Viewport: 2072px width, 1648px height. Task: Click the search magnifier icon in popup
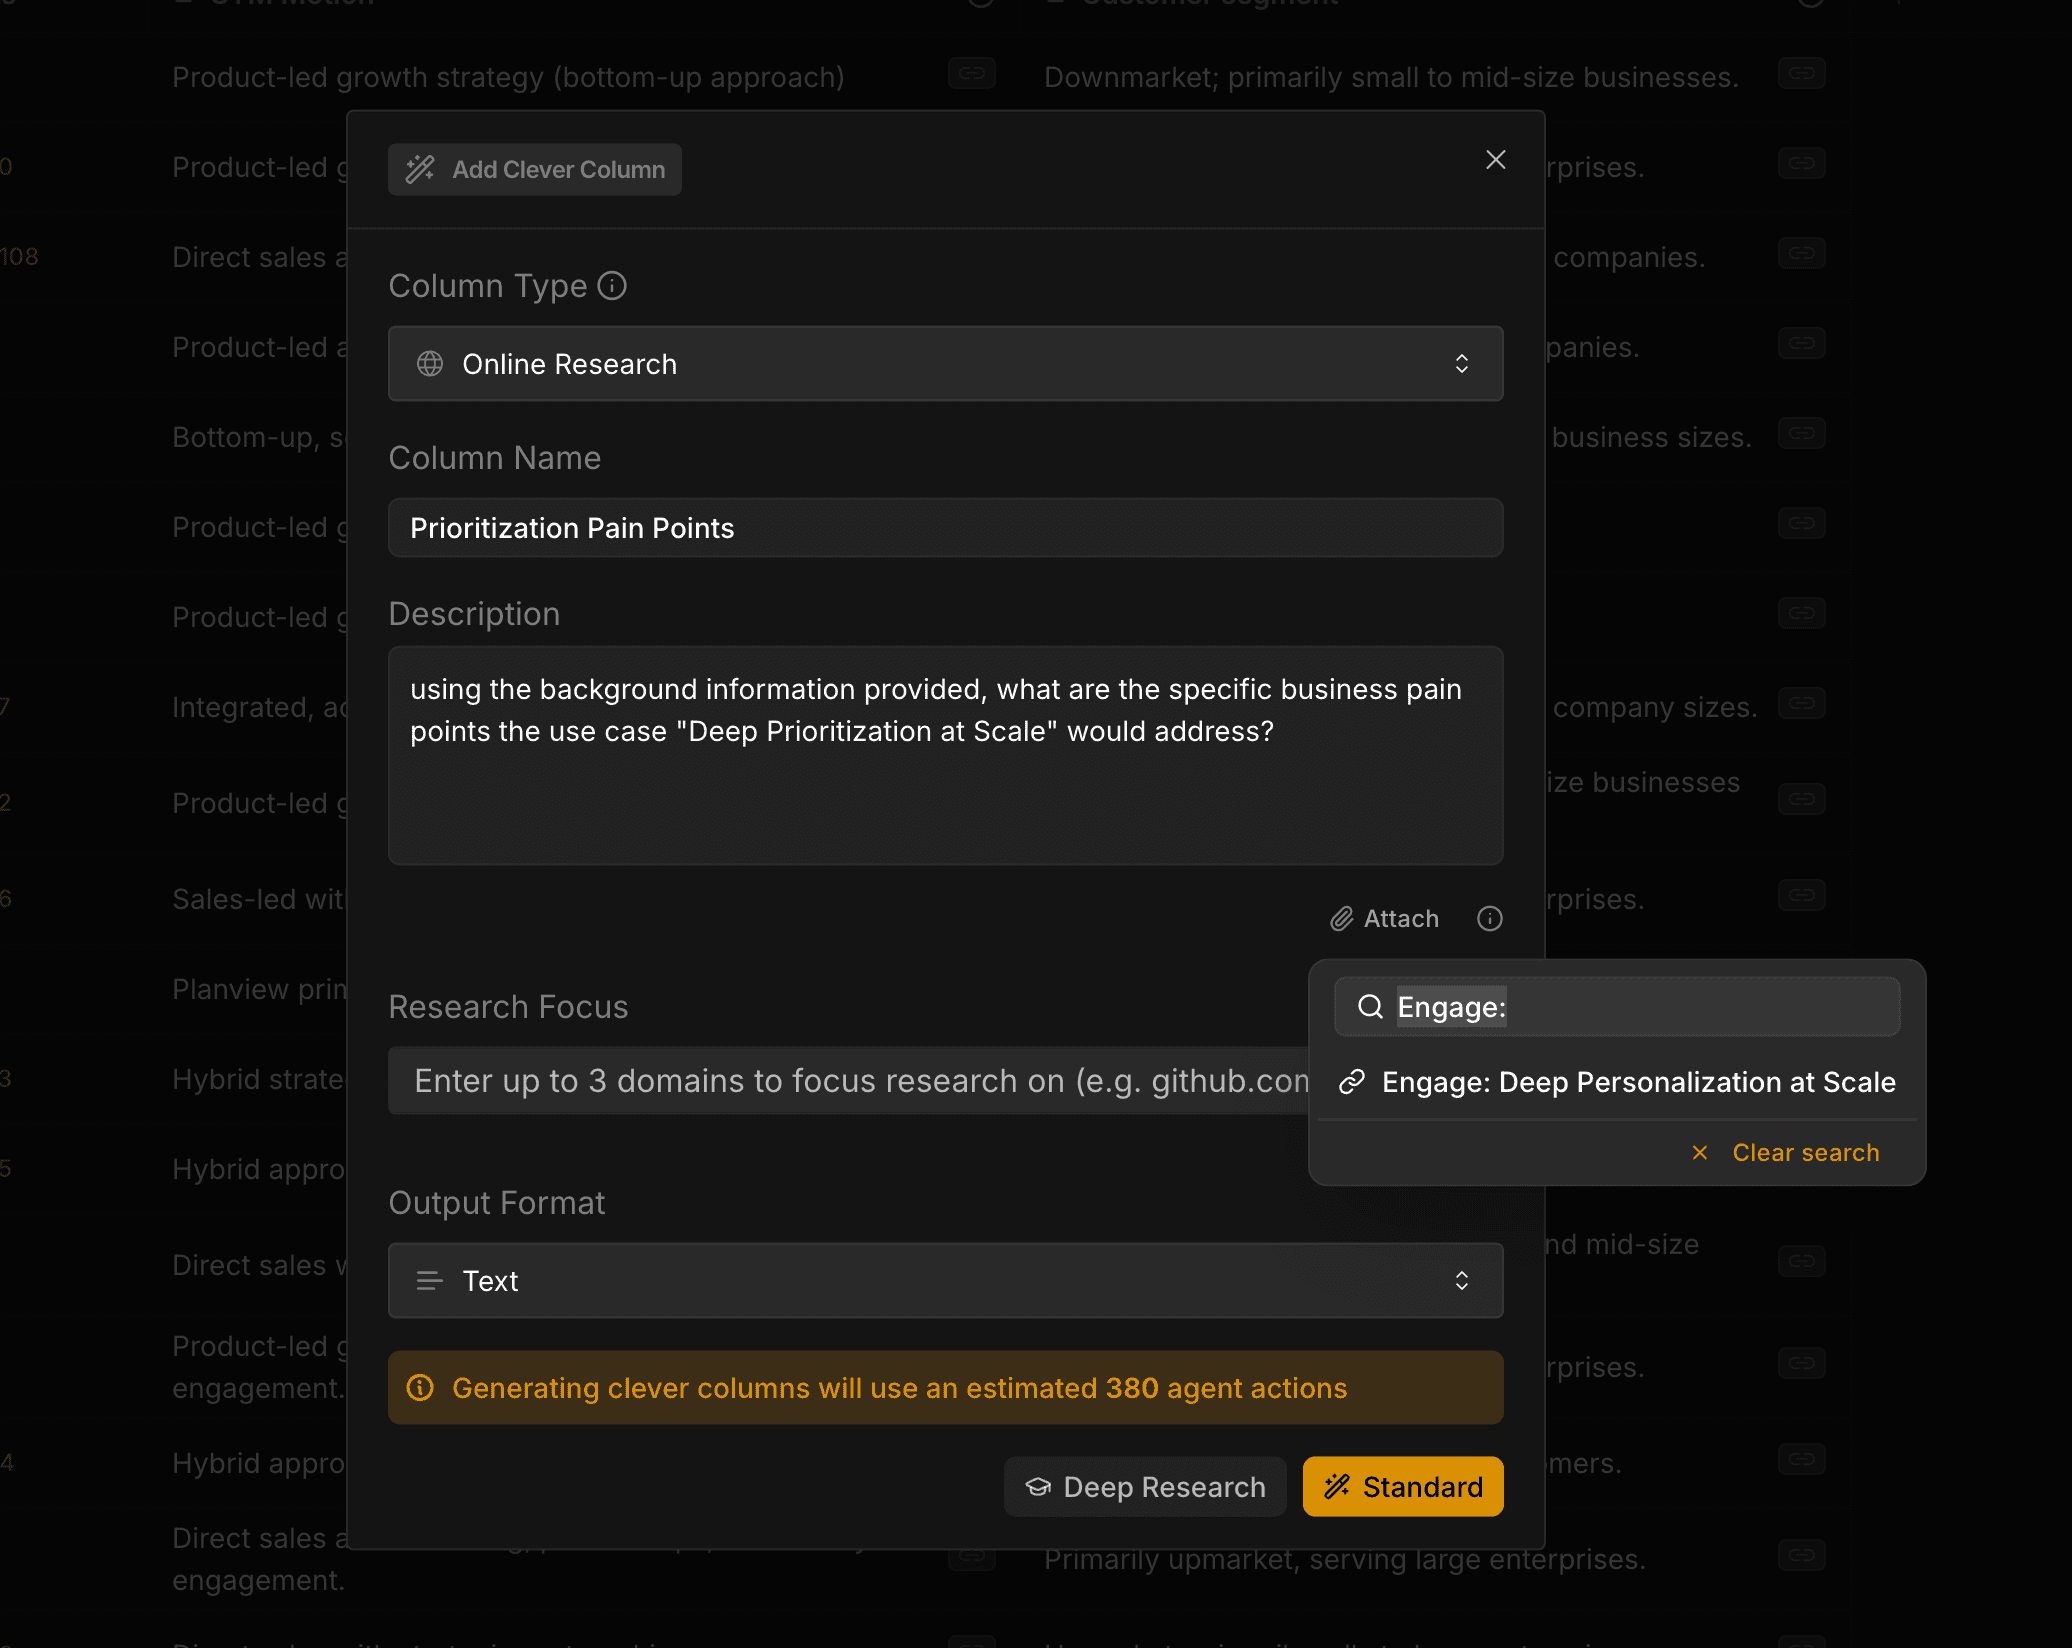[x=1370, y=1006]
